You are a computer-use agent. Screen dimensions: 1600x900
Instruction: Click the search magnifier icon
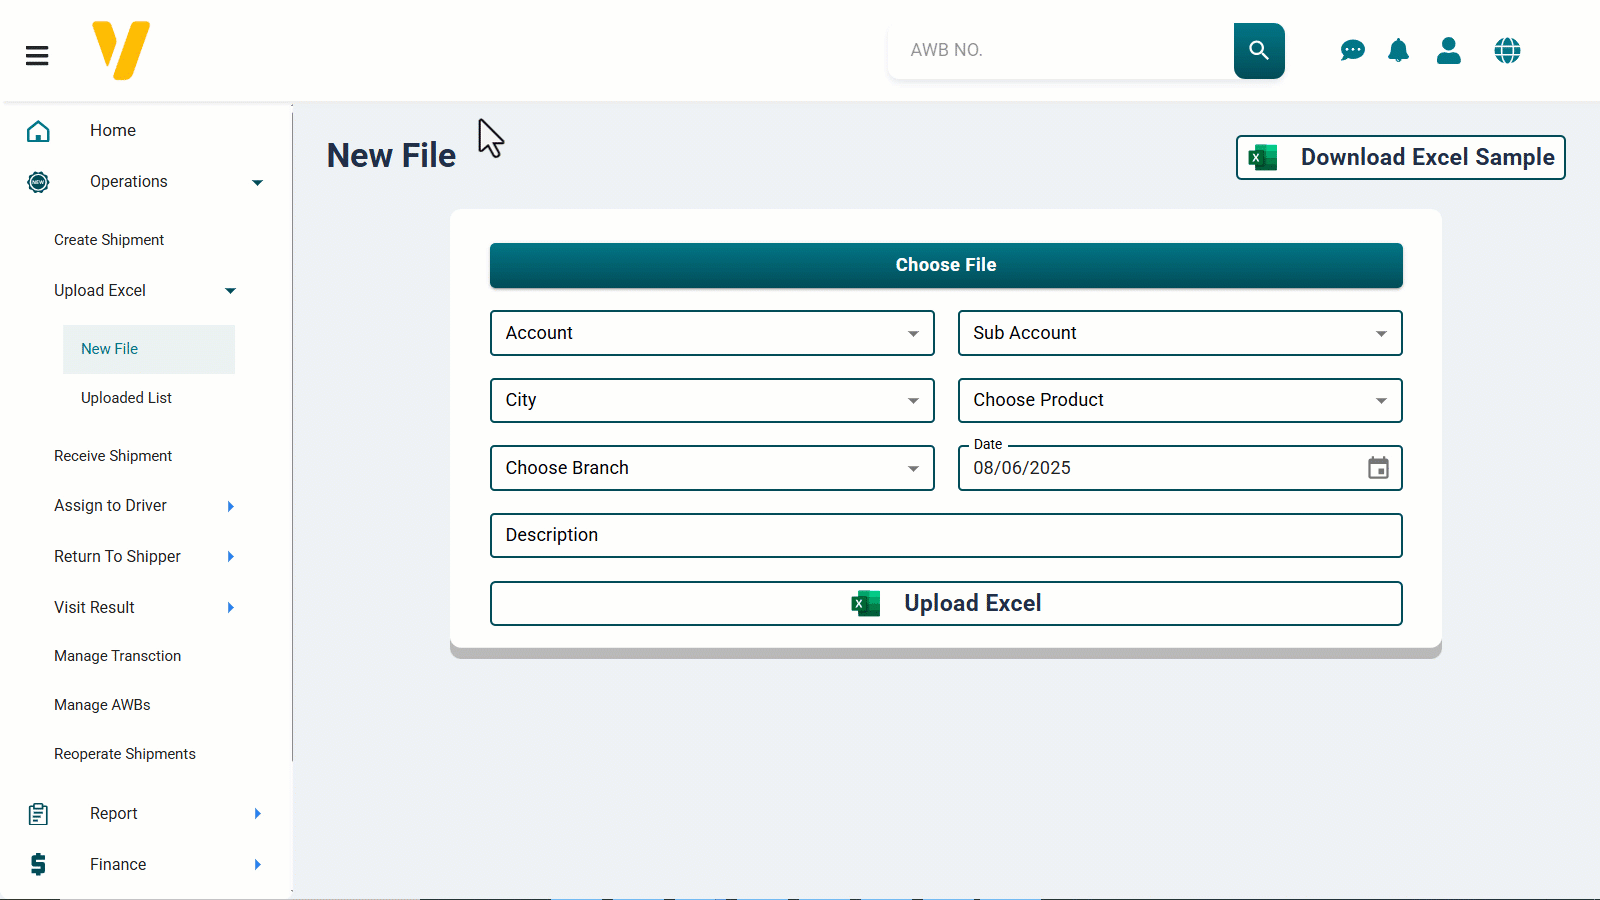pos(1258,50)
